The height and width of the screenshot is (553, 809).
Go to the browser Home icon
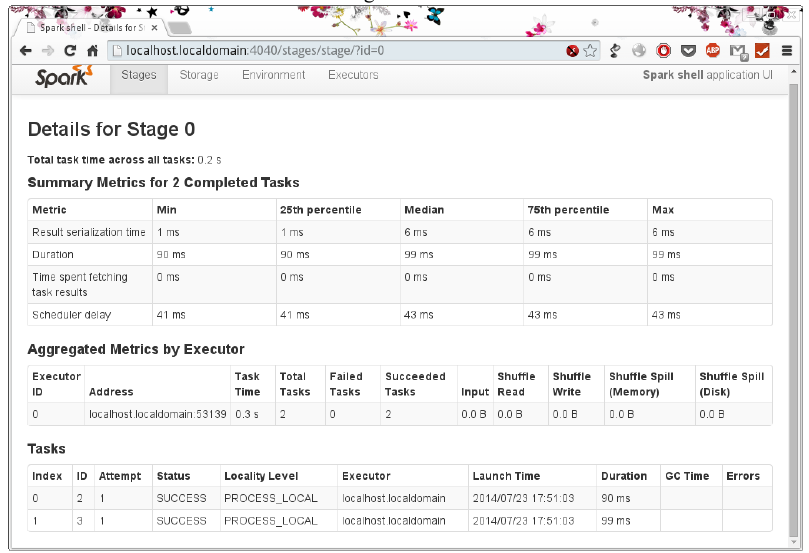tap(92, 51)
